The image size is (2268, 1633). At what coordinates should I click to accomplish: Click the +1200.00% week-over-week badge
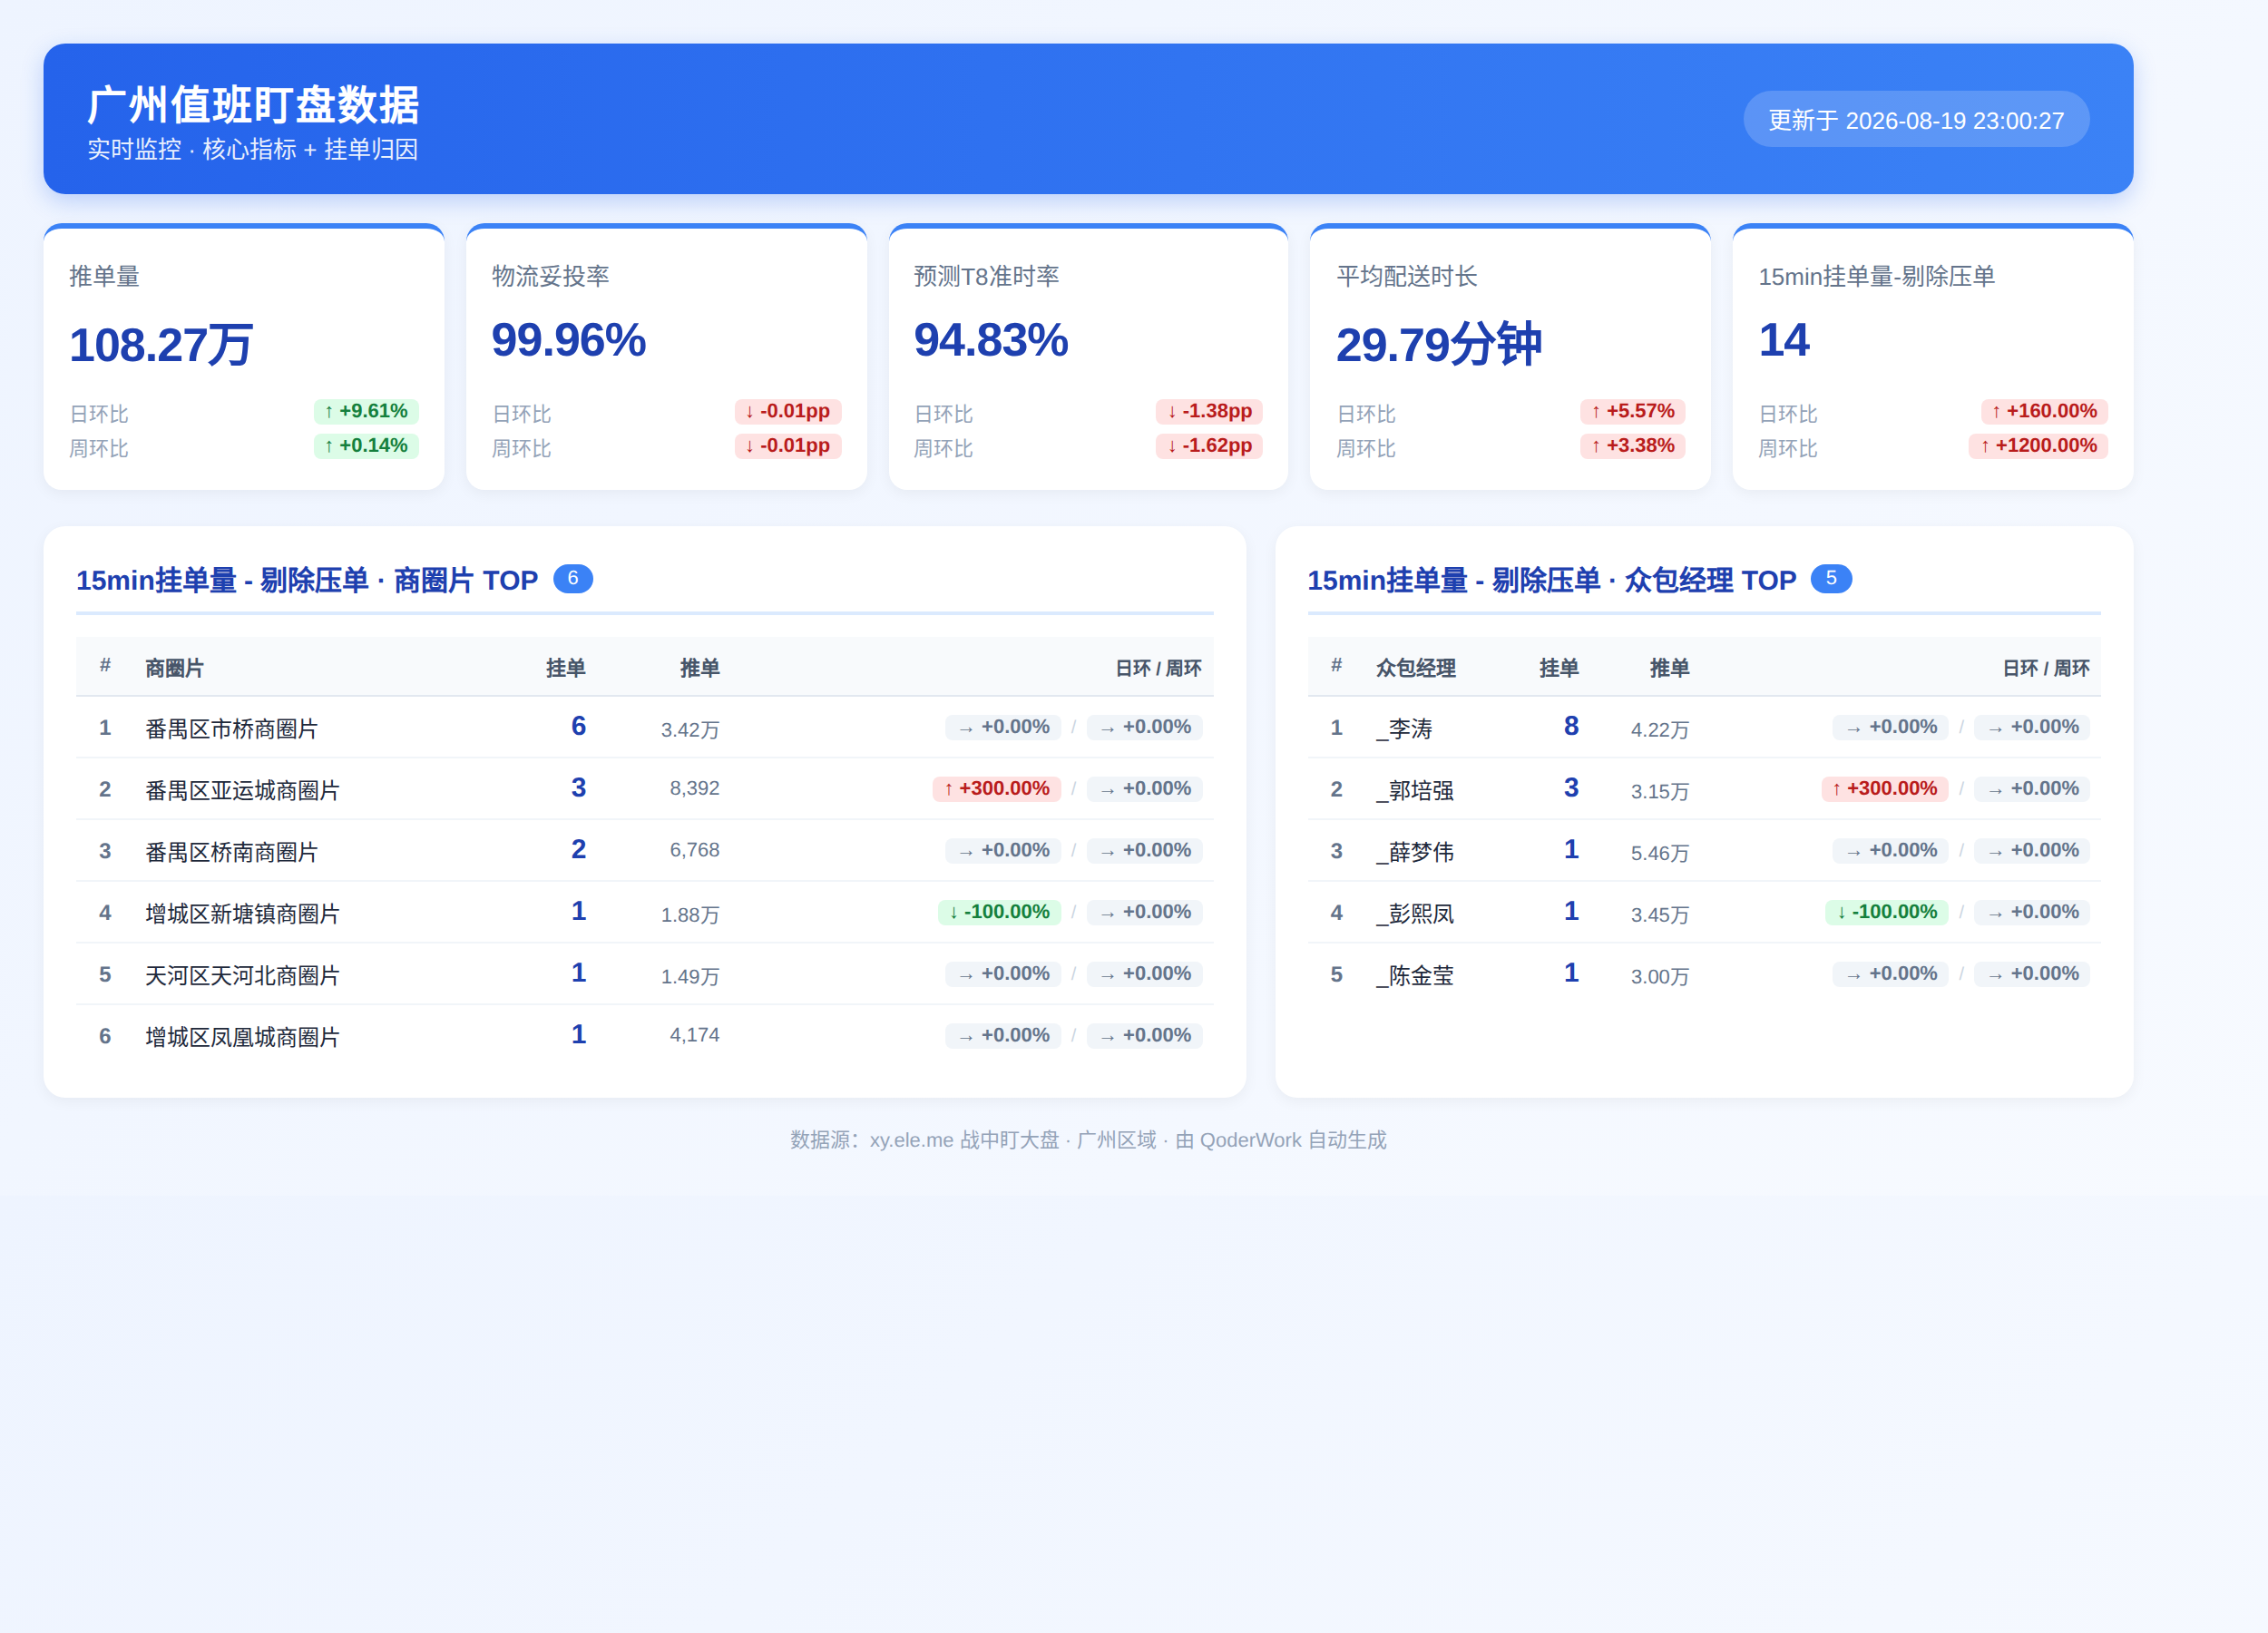coord(2038,445)
